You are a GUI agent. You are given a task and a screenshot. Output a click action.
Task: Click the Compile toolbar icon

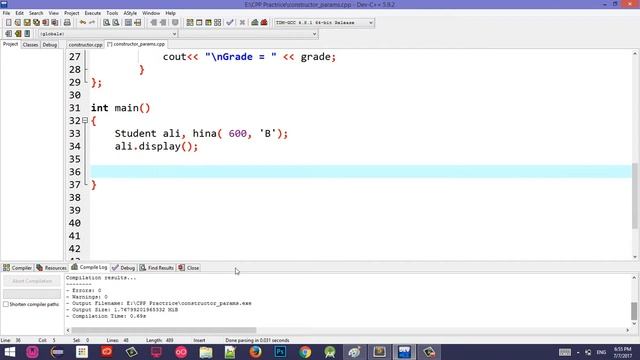point(190,23)
